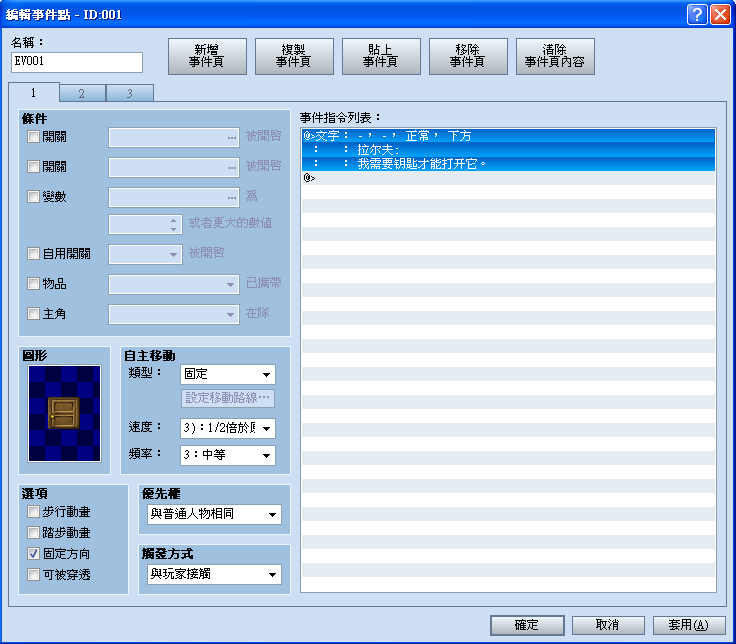This screenshot has height=644, width=736.
Task: Switch to event page tab 2
Action: [82, 93]
